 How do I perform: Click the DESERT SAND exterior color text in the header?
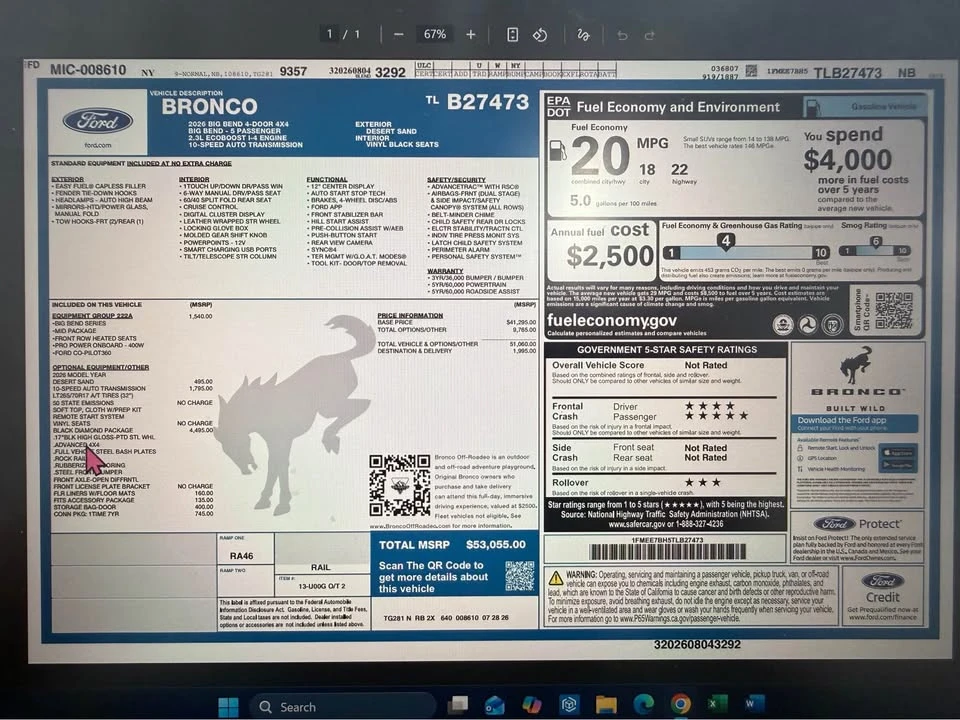pyautogui.click(x=391, y=131)
